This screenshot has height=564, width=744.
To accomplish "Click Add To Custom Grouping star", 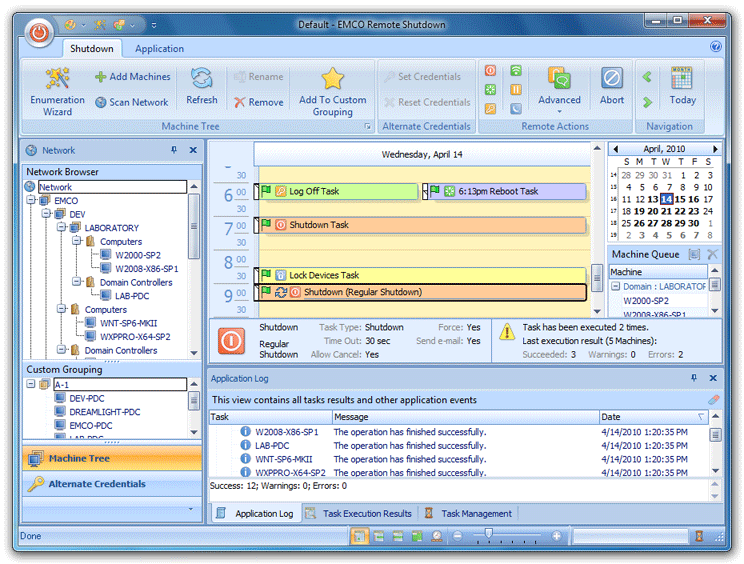I will pos(332,80).
